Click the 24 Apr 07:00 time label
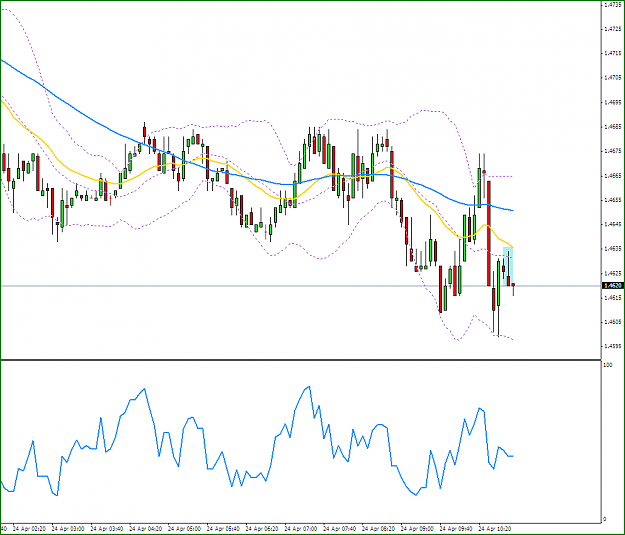This screenshot has height=535, width=625. click(301, 529)
